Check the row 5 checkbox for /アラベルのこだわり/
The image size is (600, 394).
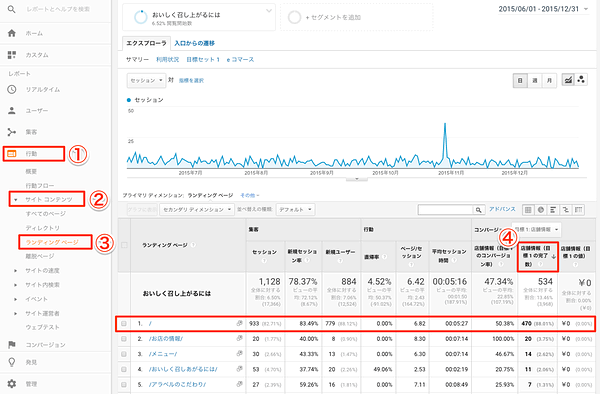(x=124, y=384)
